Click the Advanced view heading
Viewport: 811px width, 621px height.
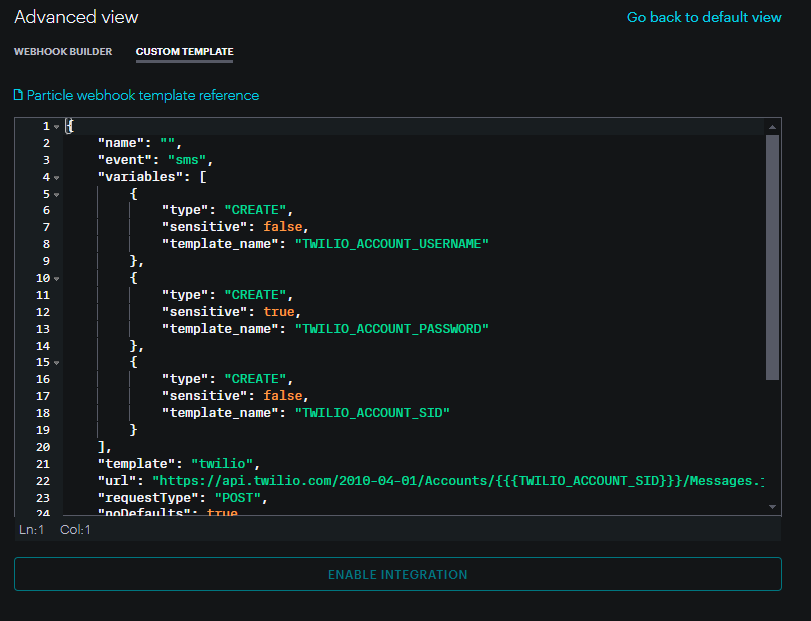point(76,17)
